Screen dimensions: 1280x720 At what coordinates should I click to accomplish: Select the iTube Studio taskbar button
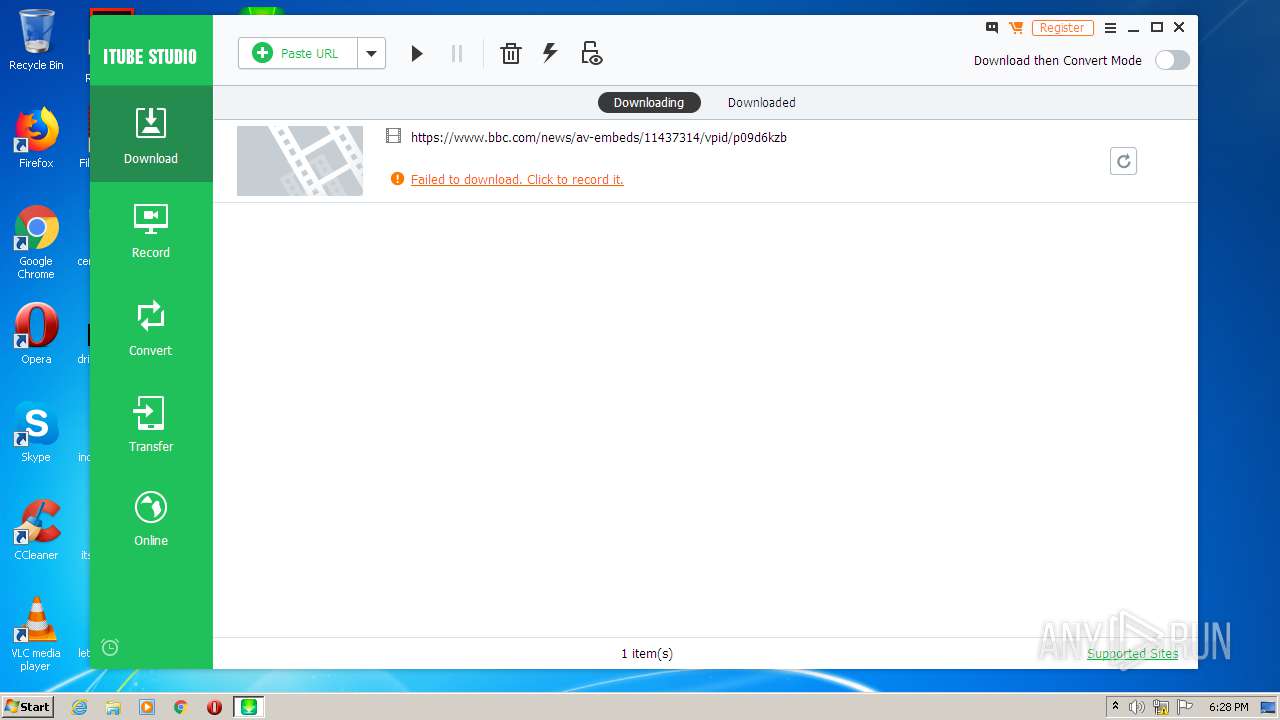(x=249, y=707)
